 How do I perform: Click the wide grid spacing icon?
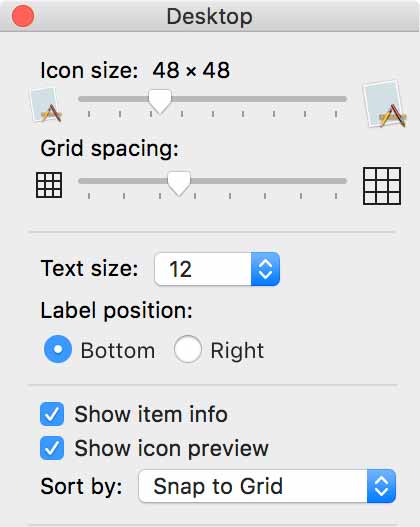click(x=382, y=186)
